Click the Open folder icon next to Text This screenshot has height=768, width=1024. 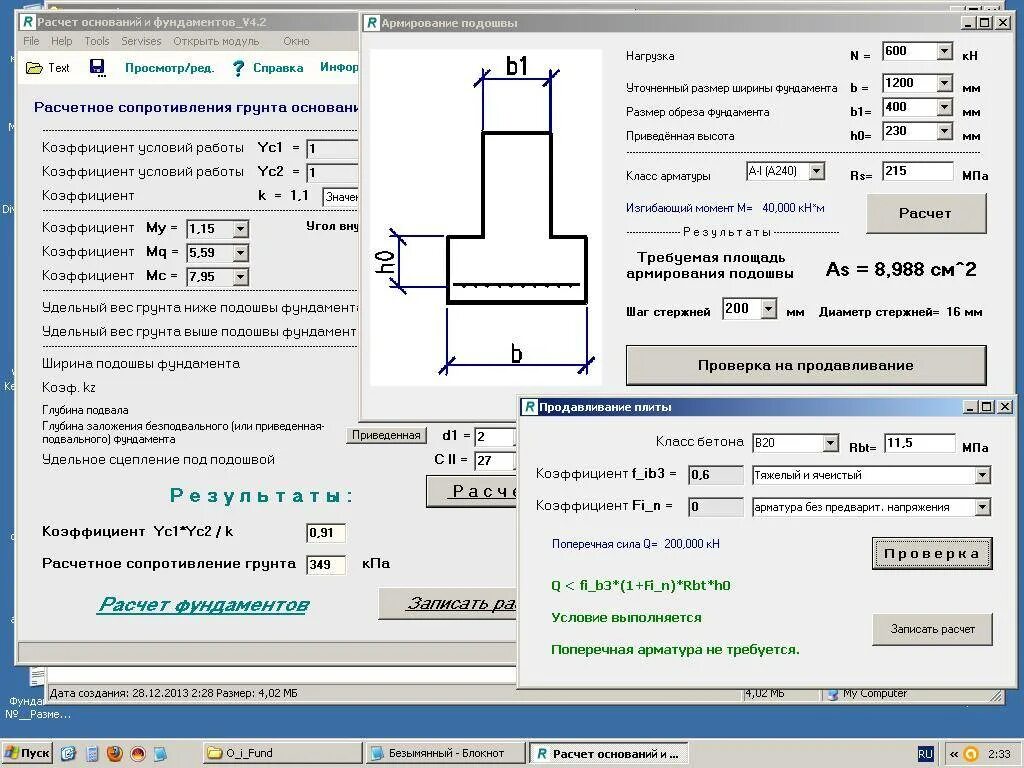(33, 68)
